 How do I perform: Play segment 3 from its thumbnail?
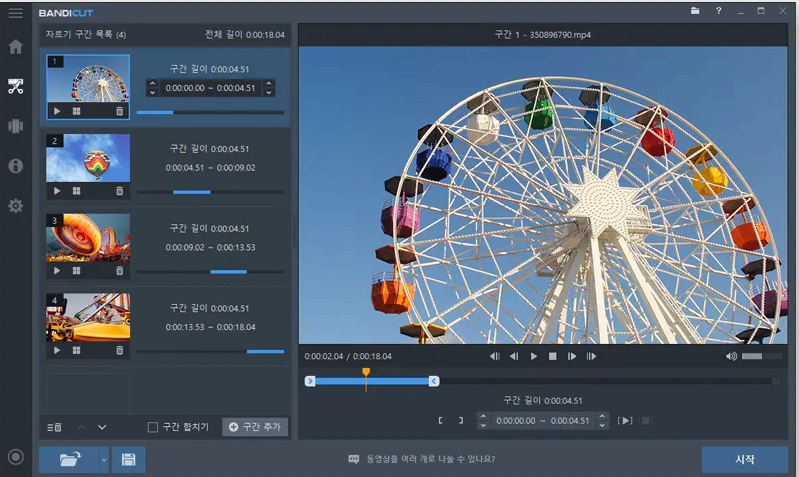click(57, 271)
